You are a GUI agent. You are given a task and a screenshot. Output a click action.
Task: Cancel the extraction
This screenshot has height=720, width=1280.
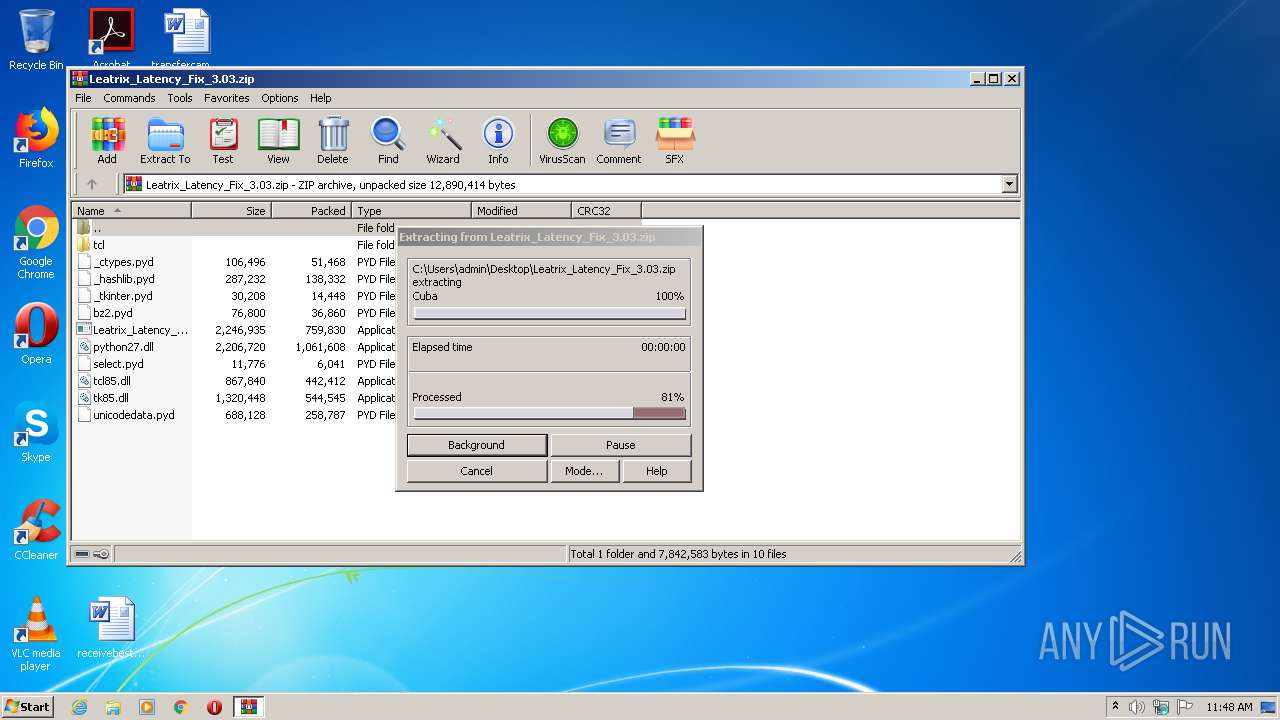(x=476, y=471)
